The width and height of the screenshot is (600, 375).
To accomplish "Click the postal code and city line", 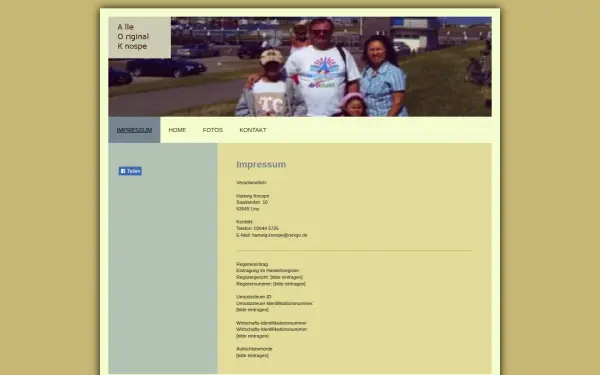I will point(248,209).
